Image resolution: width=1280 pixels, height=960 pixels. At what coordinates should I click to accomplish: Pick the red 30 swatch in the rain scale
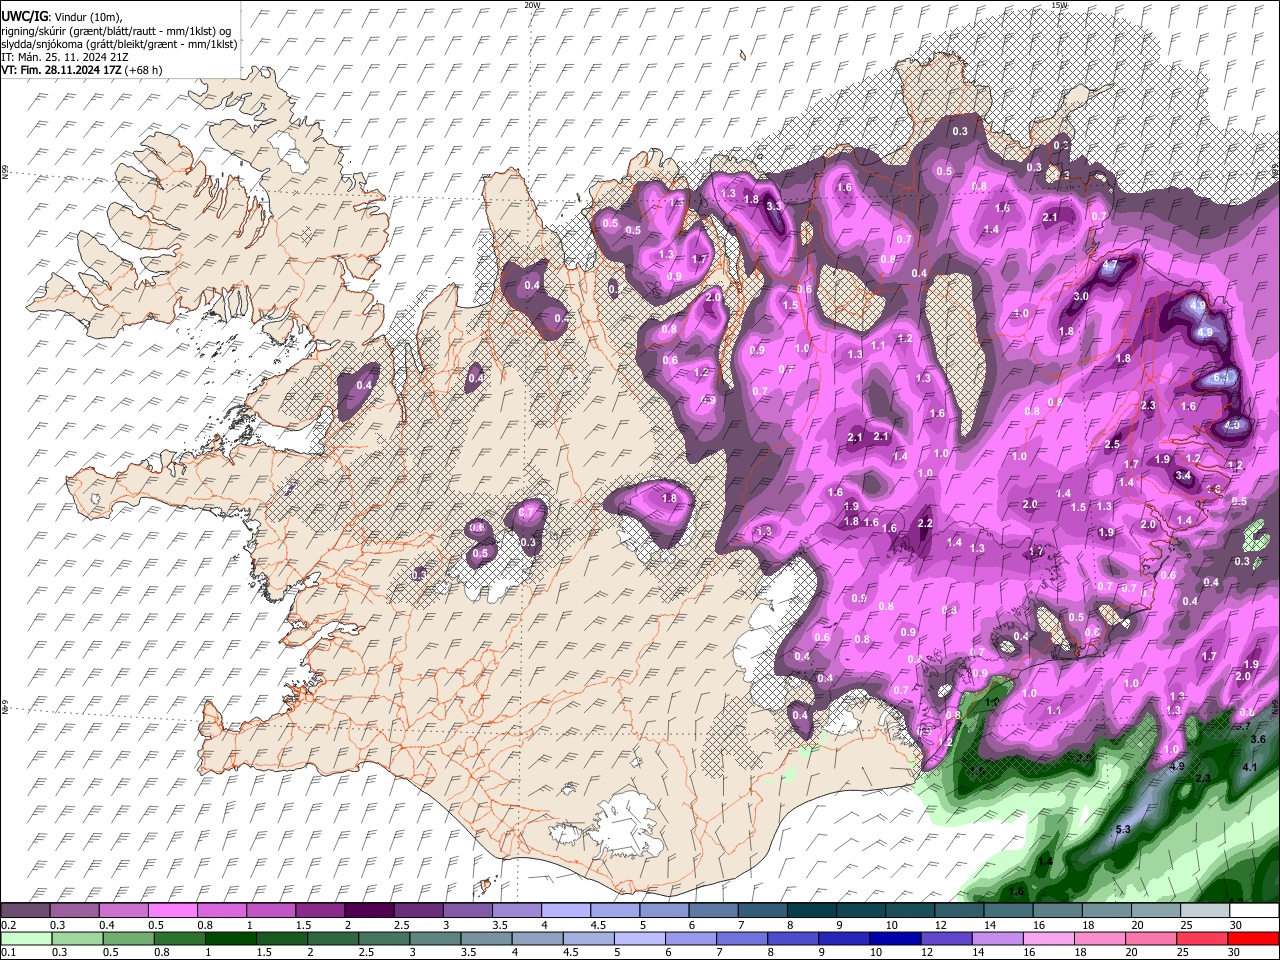point(1254,939)
